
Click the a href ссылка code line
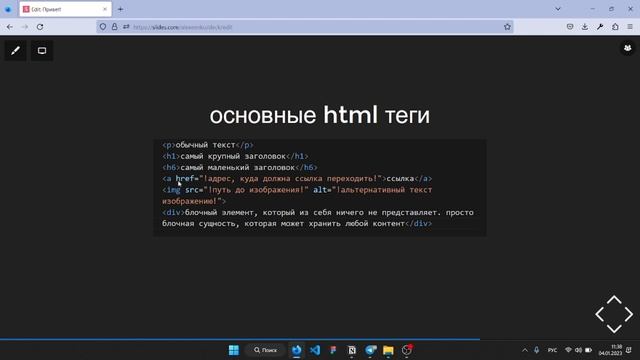point(297,179)
